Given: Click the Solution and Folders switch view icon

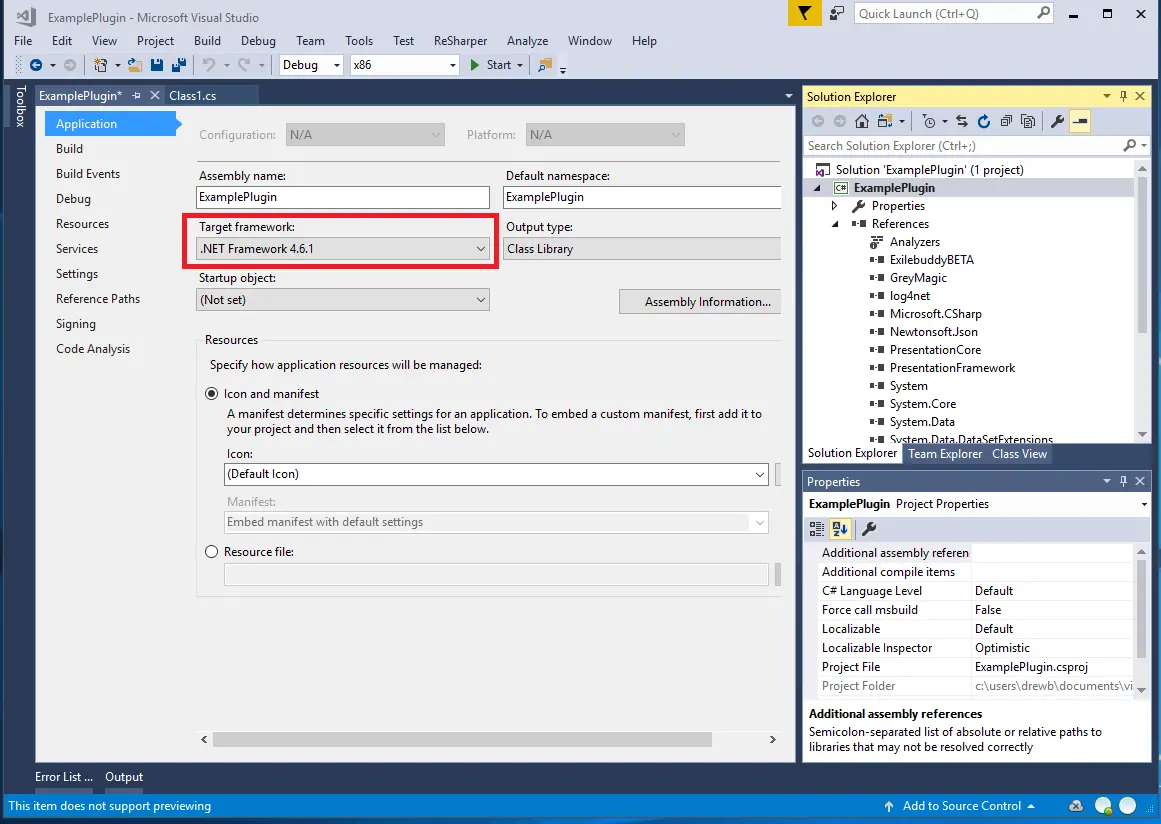Looking at the screenshot, I should click(x=885, y=121).
